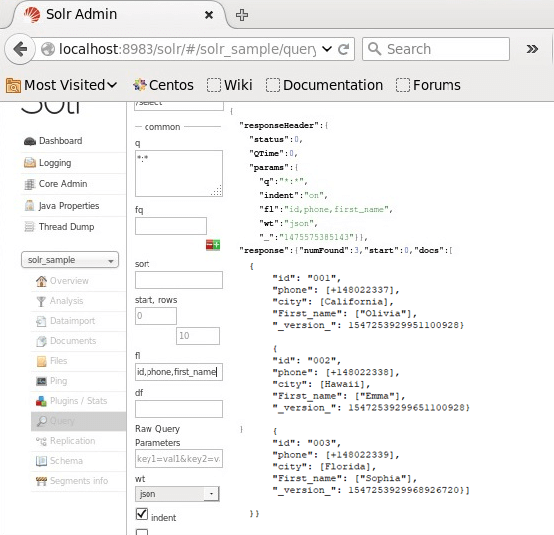Go to the Overview page link
554x535 pixels.
click(x=69, y=281)
